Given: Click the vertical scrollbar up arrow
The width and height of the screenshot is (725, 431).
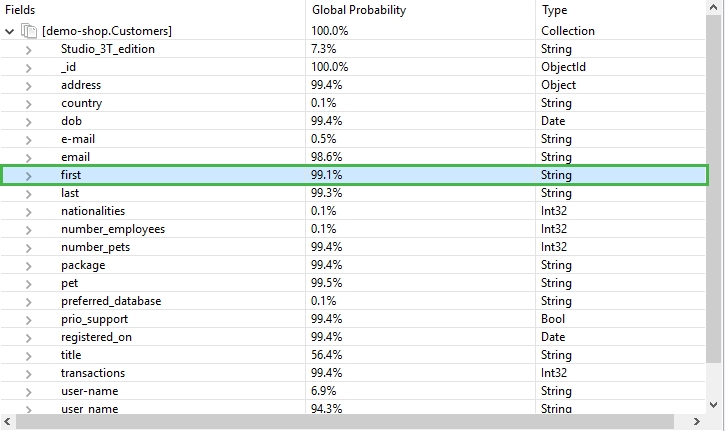Looking at the screenshot, I should 713,7.
